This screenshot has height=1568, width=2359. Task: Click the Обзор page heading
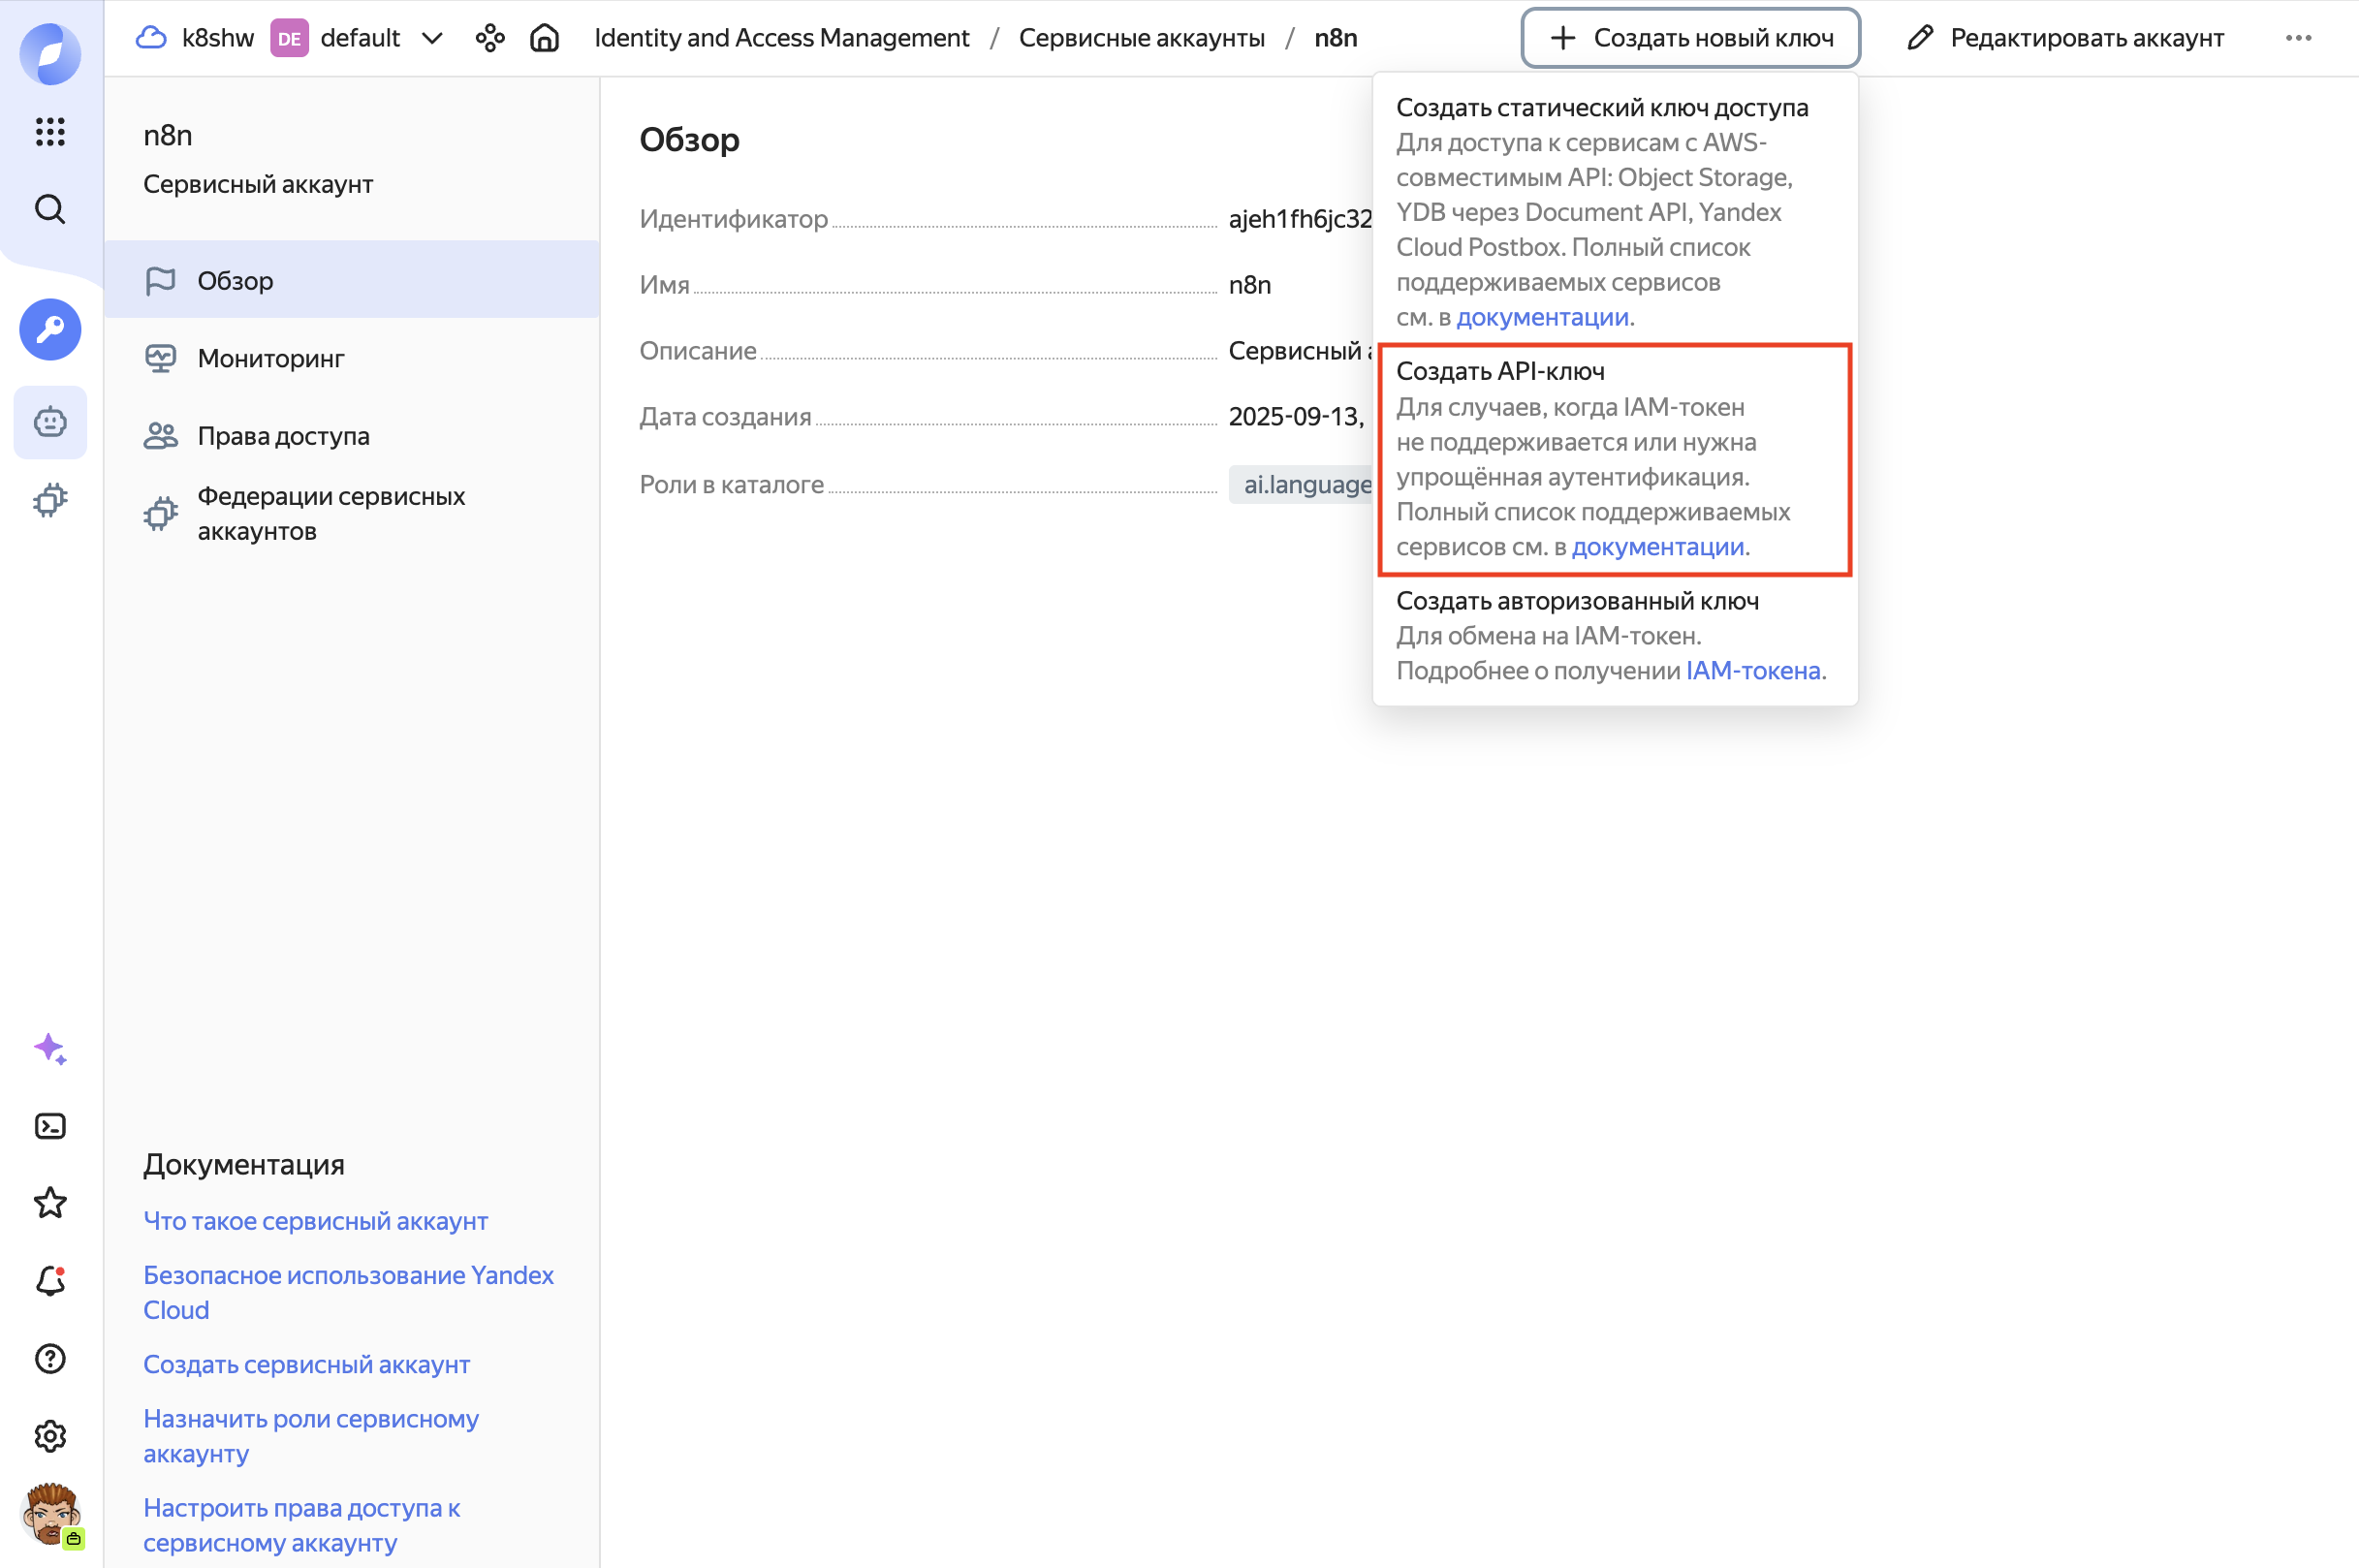[x=689, y=140]
